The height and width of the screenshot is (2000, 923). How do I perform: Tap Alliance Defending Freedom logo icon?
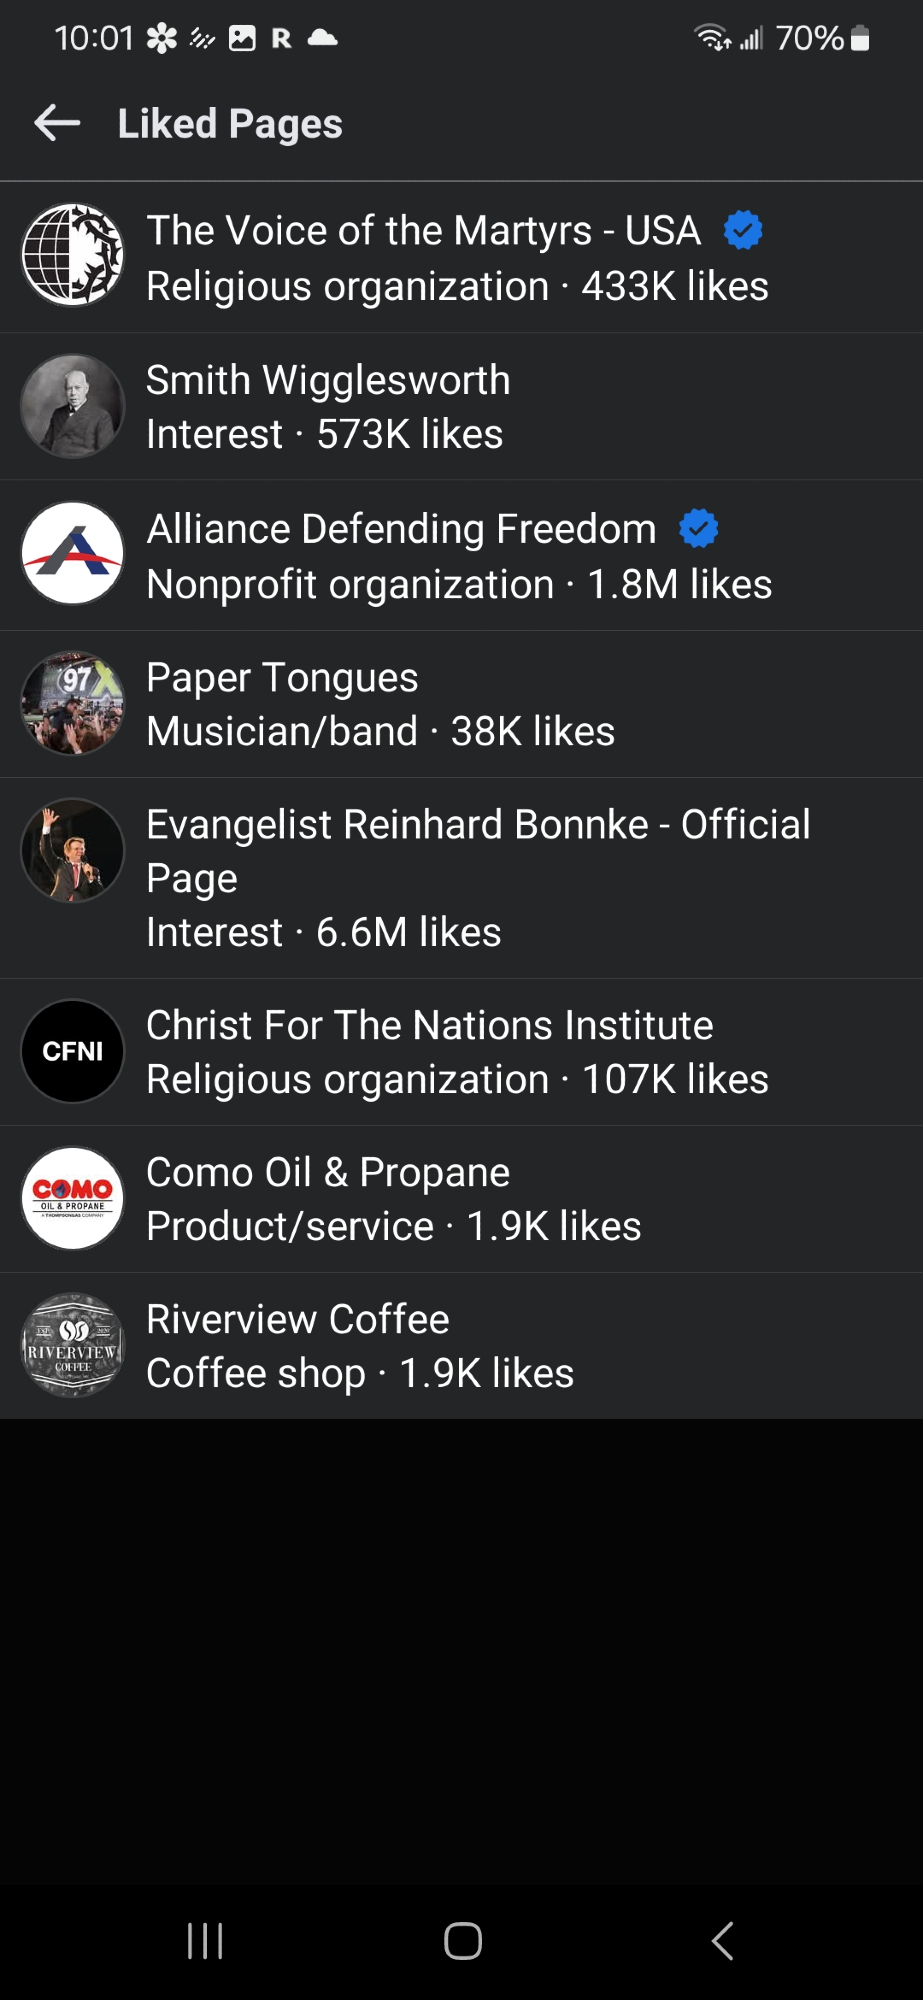73,553
